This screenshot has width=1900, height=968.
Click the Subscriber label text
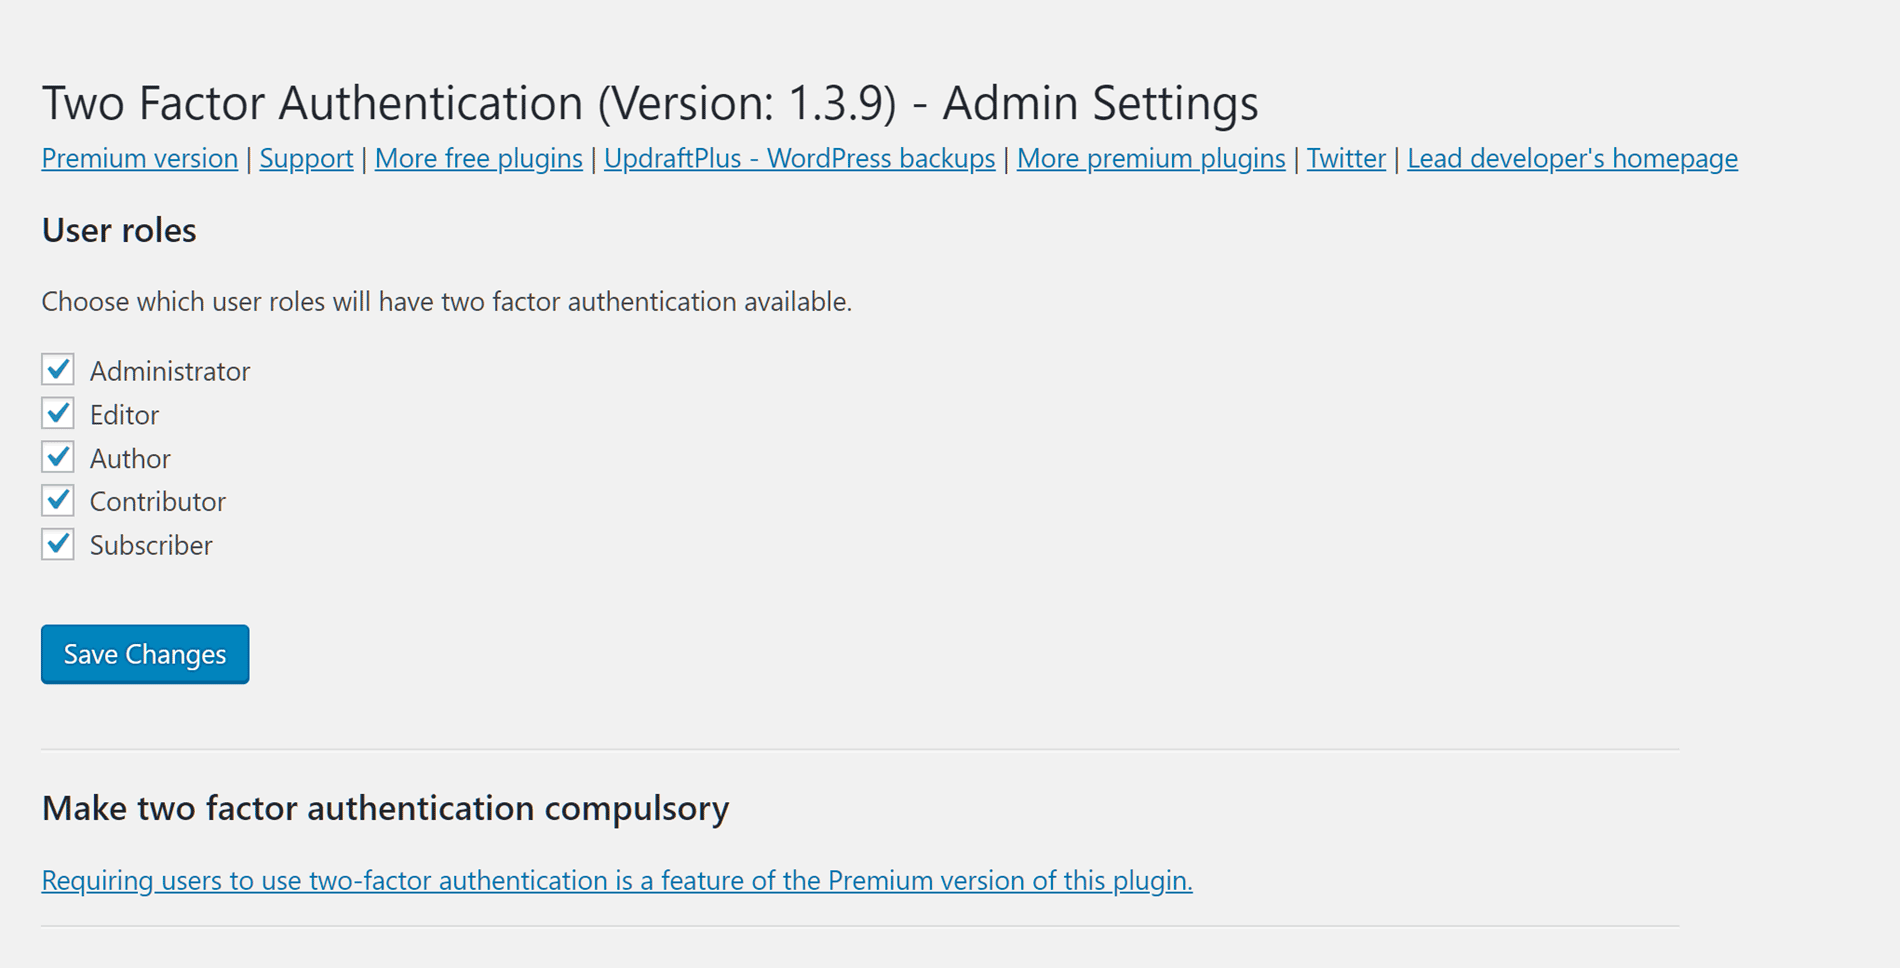[151, 546]
